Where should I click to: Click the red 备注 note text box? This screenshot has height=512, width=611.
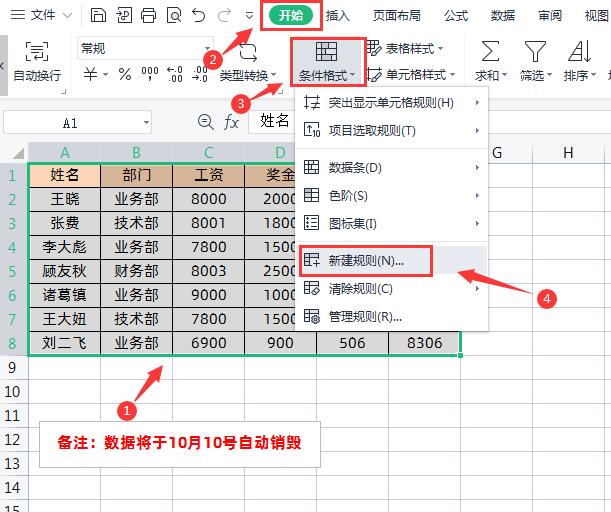click(x=180, y=444)
